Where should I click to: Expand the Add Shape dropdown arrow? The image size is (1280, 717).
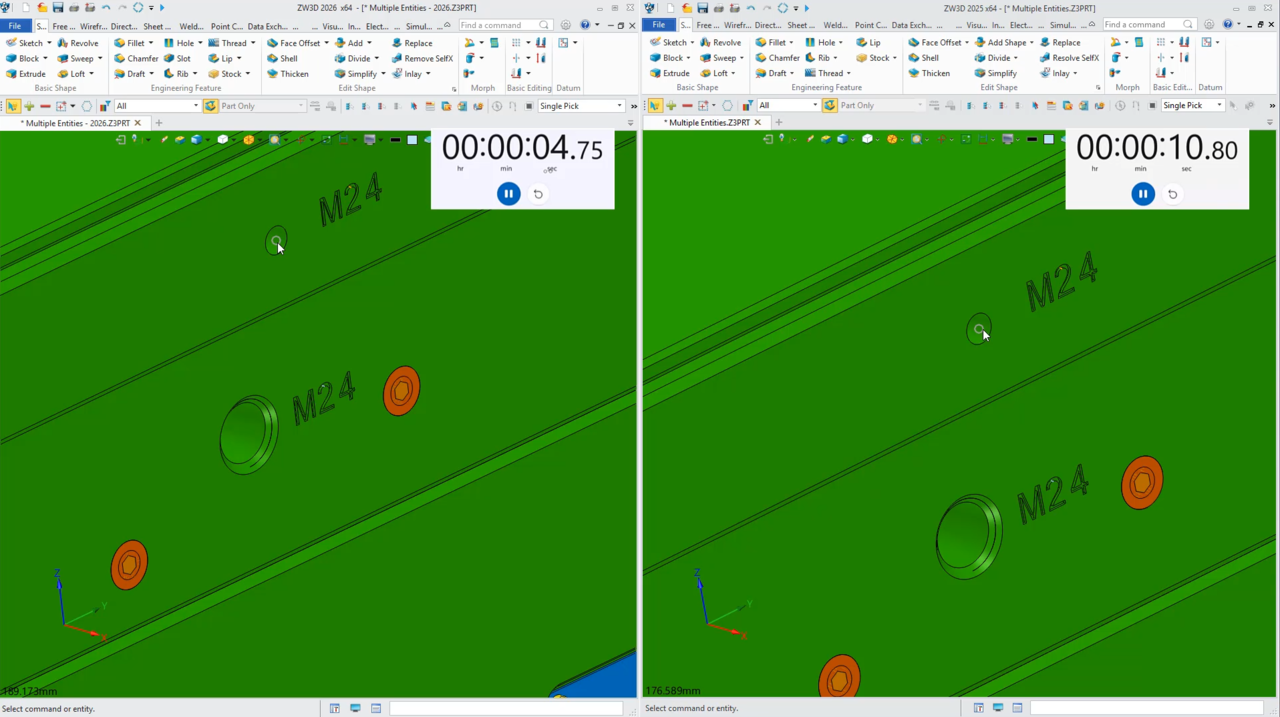tap(1033, 43)
